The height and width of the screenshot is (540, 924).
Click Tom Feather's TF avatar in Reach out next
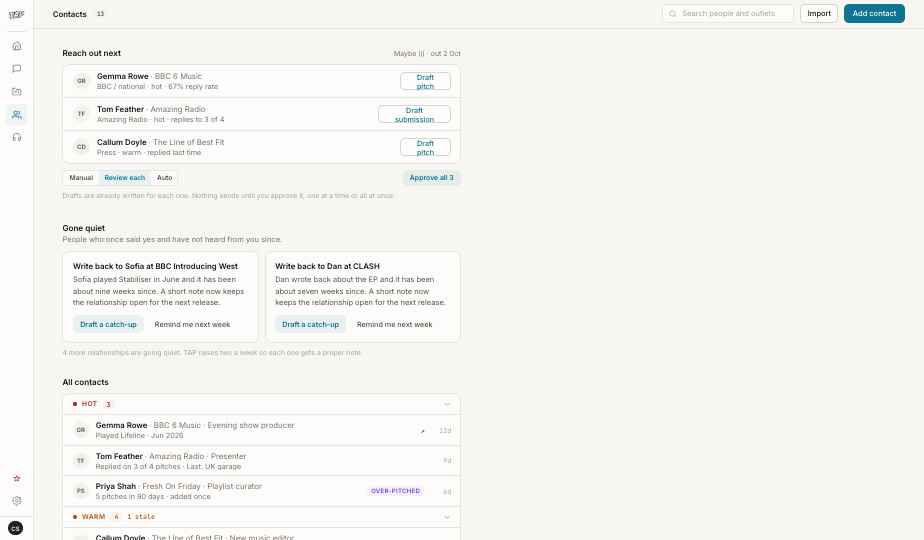pyautogui.click(x=81, y=114)
